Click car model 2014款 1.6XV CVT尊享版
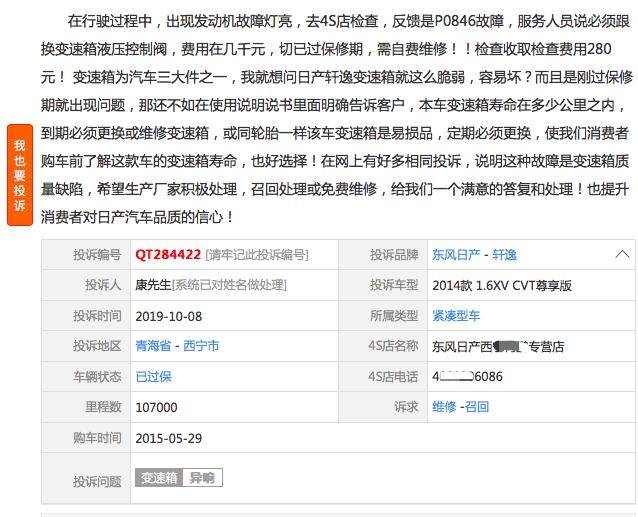The image size is (638, 517). (x=502, y=286)
